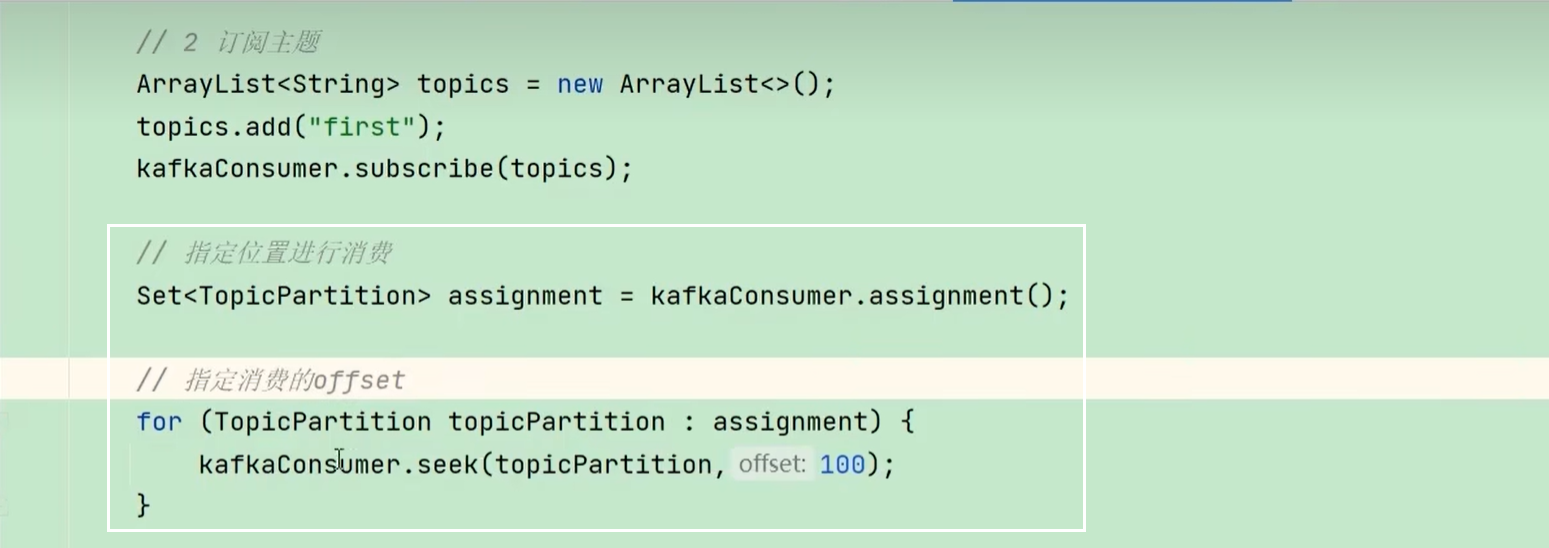Place cursor on the new keyword

click(580, 85)
